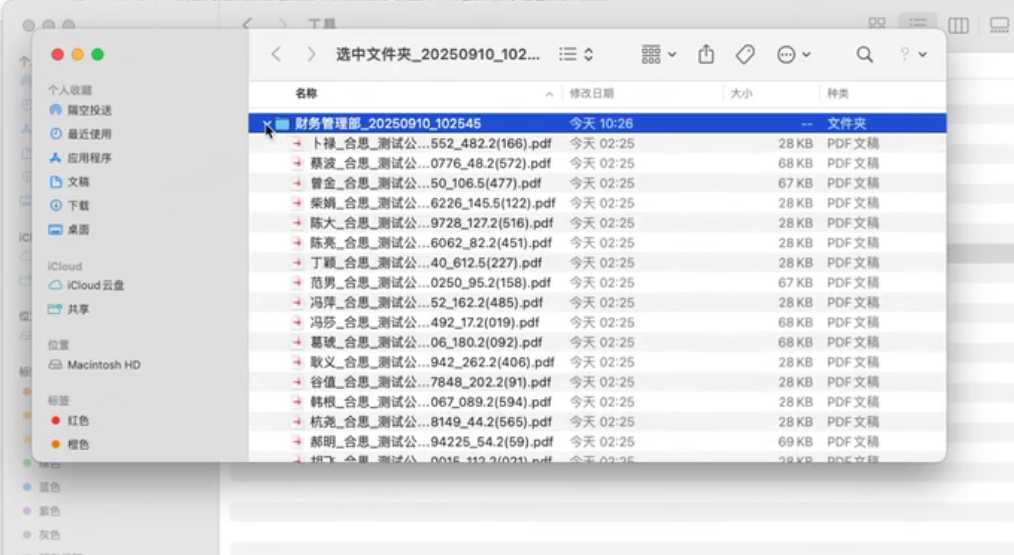
Task: Open the more actions ellipsis menu
Action: tap(793, 55)
